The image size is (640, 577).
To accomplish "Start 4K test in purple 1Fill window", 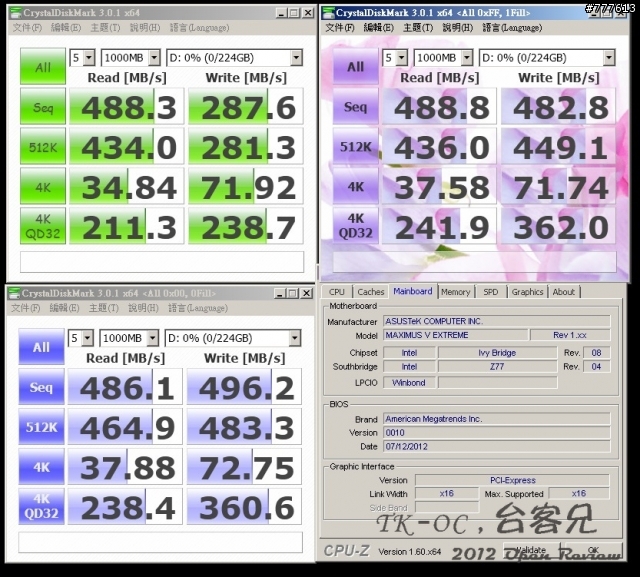I will (356, 186).
